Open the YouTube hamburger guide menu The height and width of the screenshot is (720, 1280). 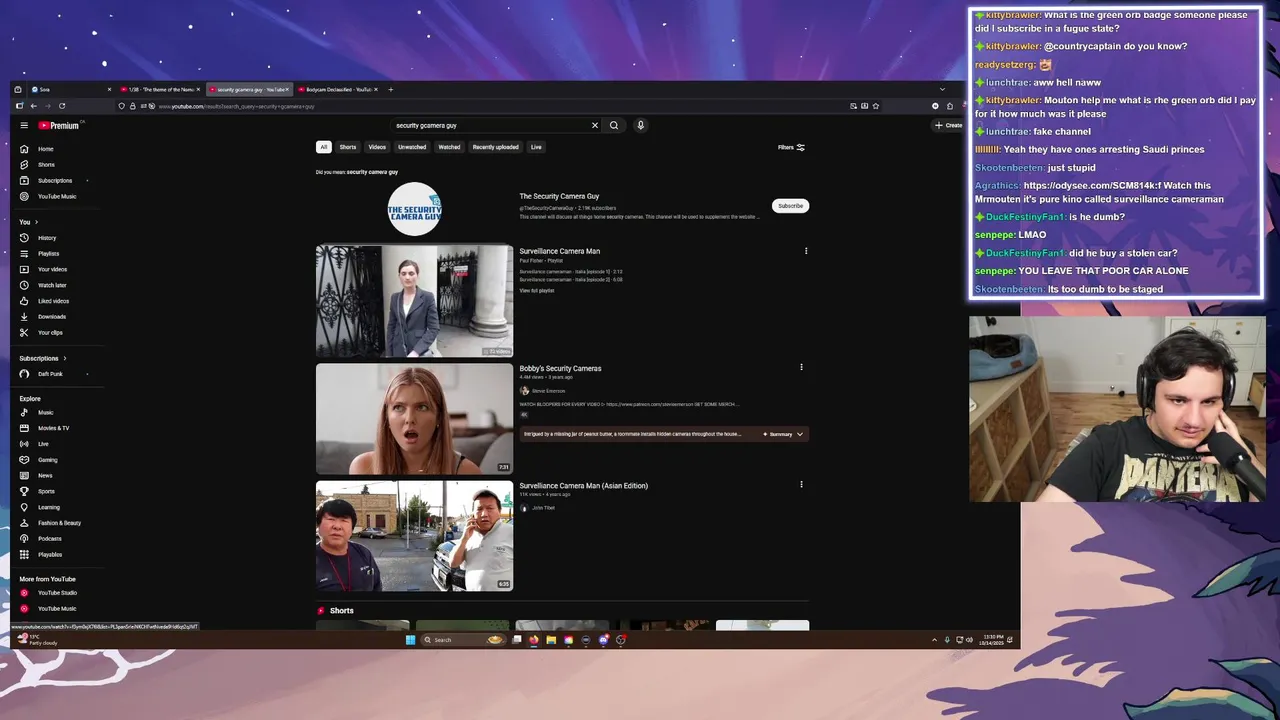click(24, 125)
